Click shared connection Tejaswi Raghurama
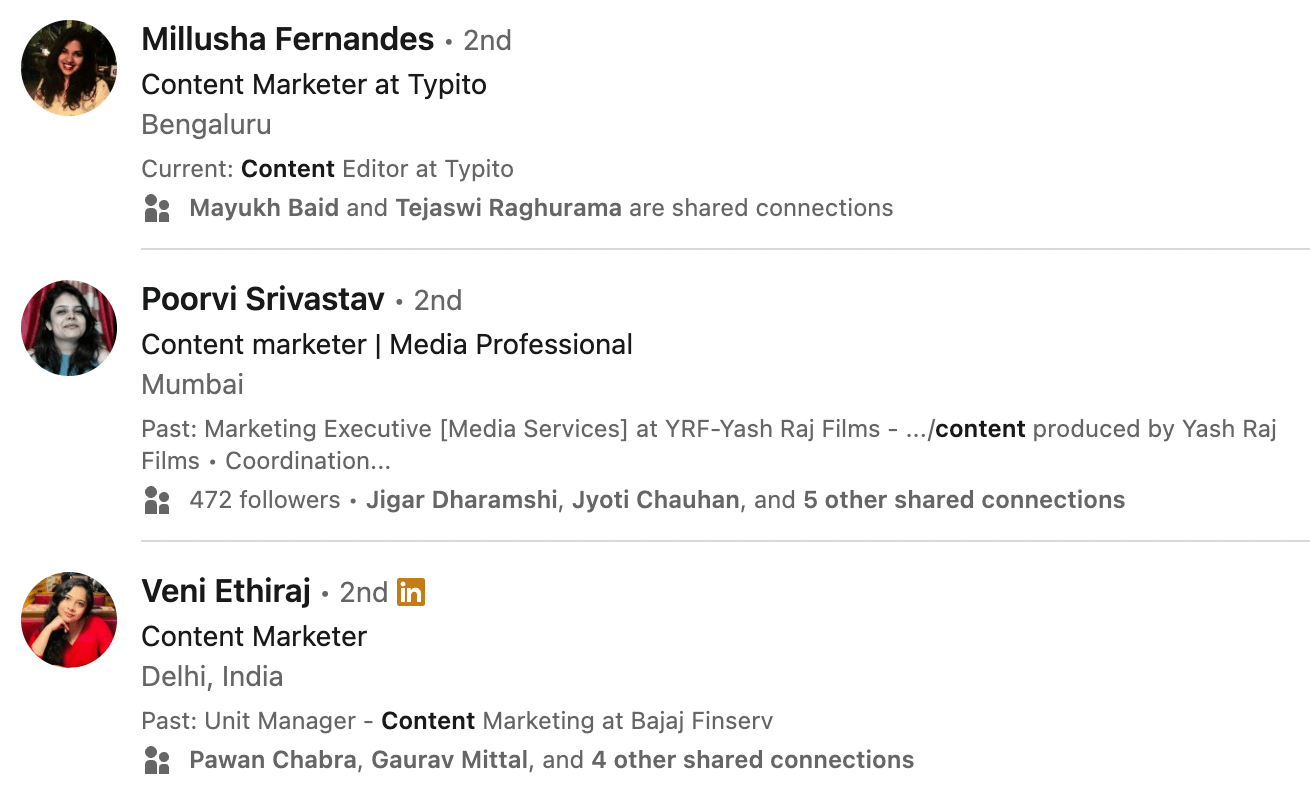Image resolution: width=1310 pixels, height=806 pixels. tap(508, 208)
